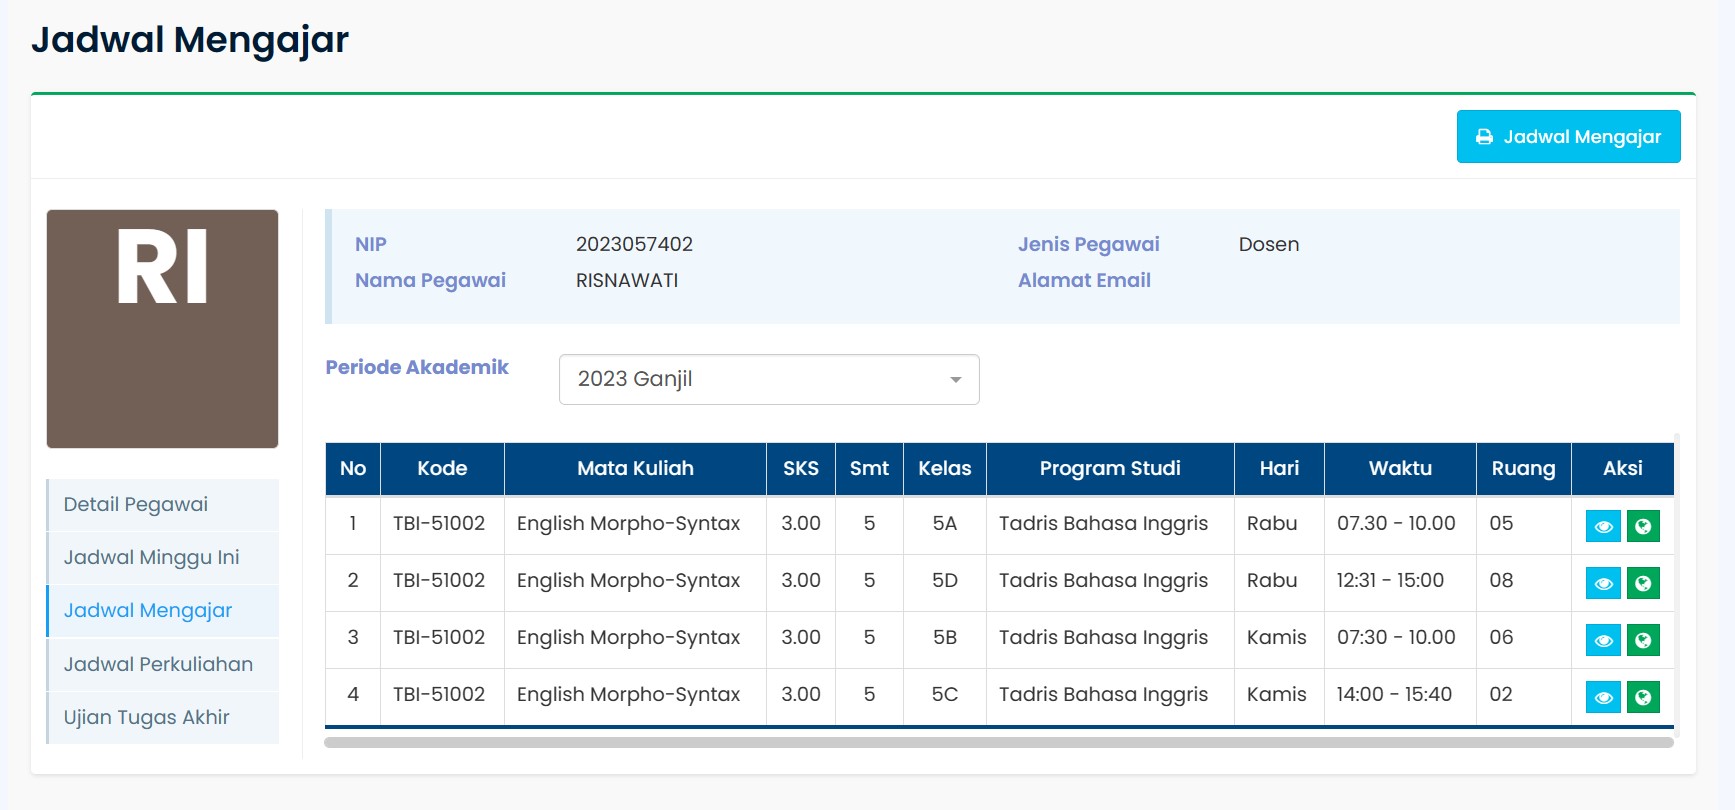The image size is (1735, 810).
Task: Click the horizontal scrollbar below table
Action: (998, 743)
